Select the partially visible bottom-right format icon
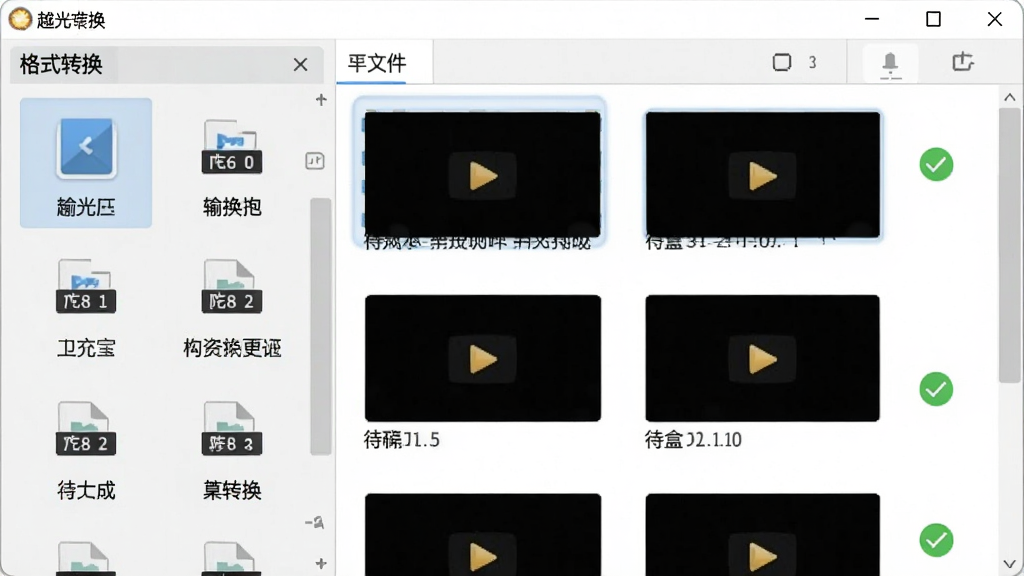Screen dimensions: 1024x576 [x=232, y=558]
